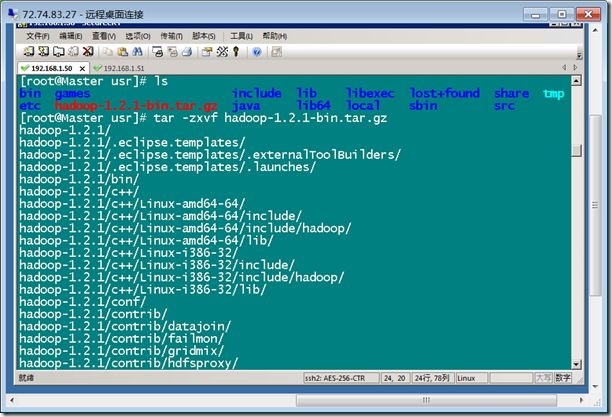Viewport: 612px width, 417px height.
Task: Click the Quick Connect toolbar icon
Action: pyautogui.click(x=43, y=52)
